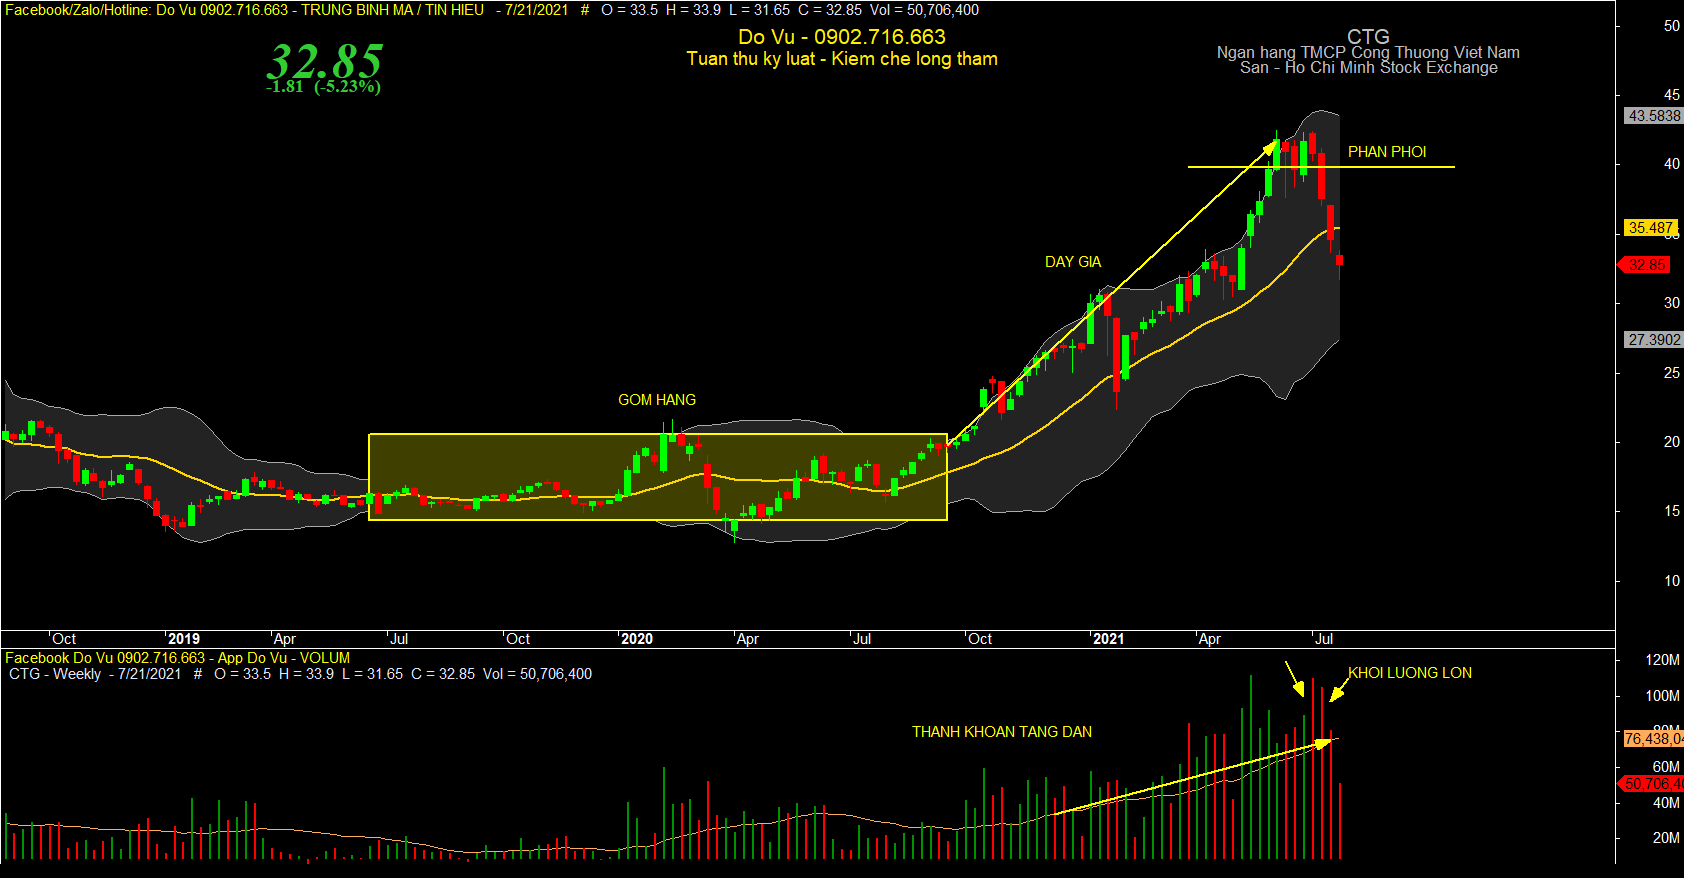Screen dimensions: 1684x878
Task: Click the DAY GIA annotation text
Action: tap(1073, 262)
